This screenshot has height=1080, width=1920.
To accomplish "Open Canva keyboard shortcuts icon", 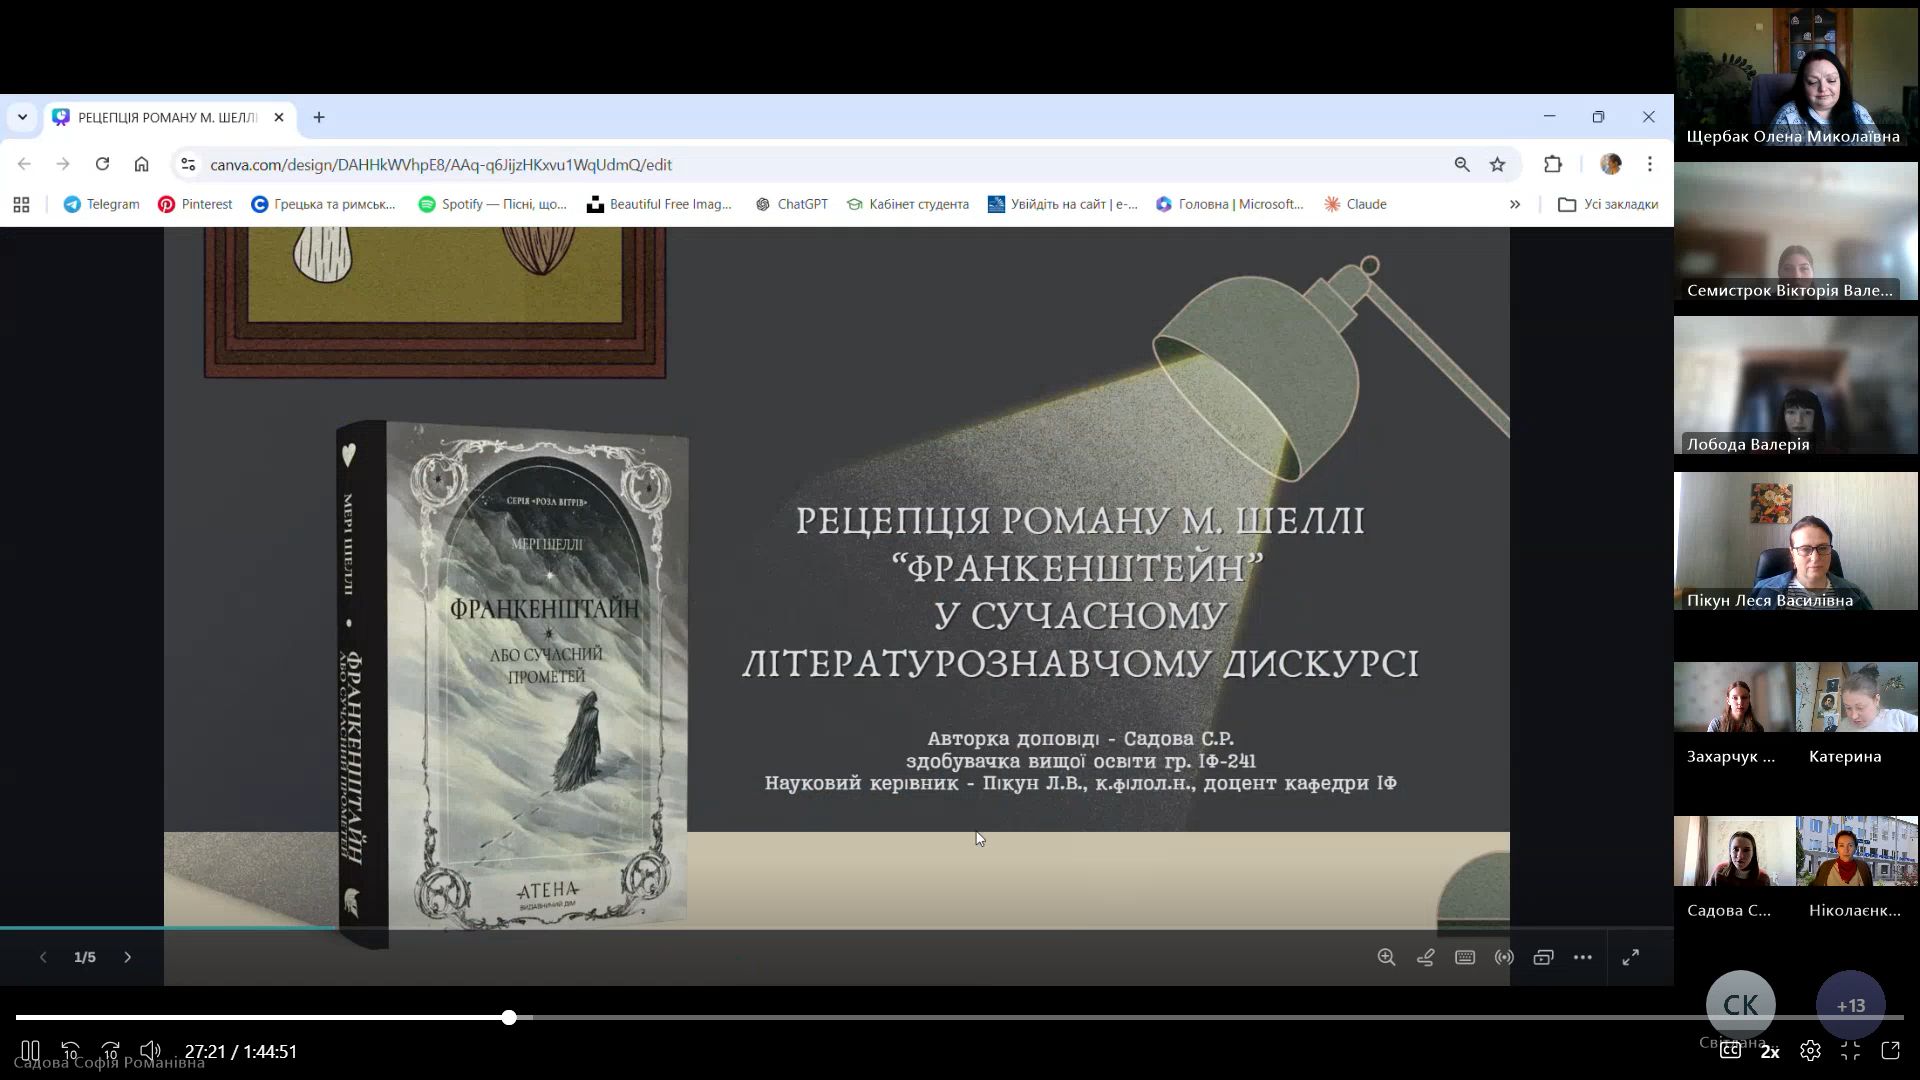I will (x=1465, y=957).
